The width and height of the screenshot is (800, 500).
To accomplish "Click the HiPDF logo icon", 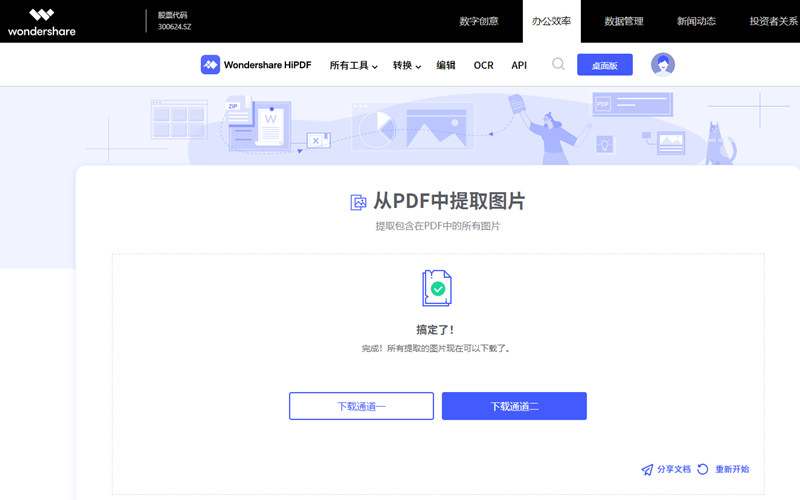I will click(210, 65).
